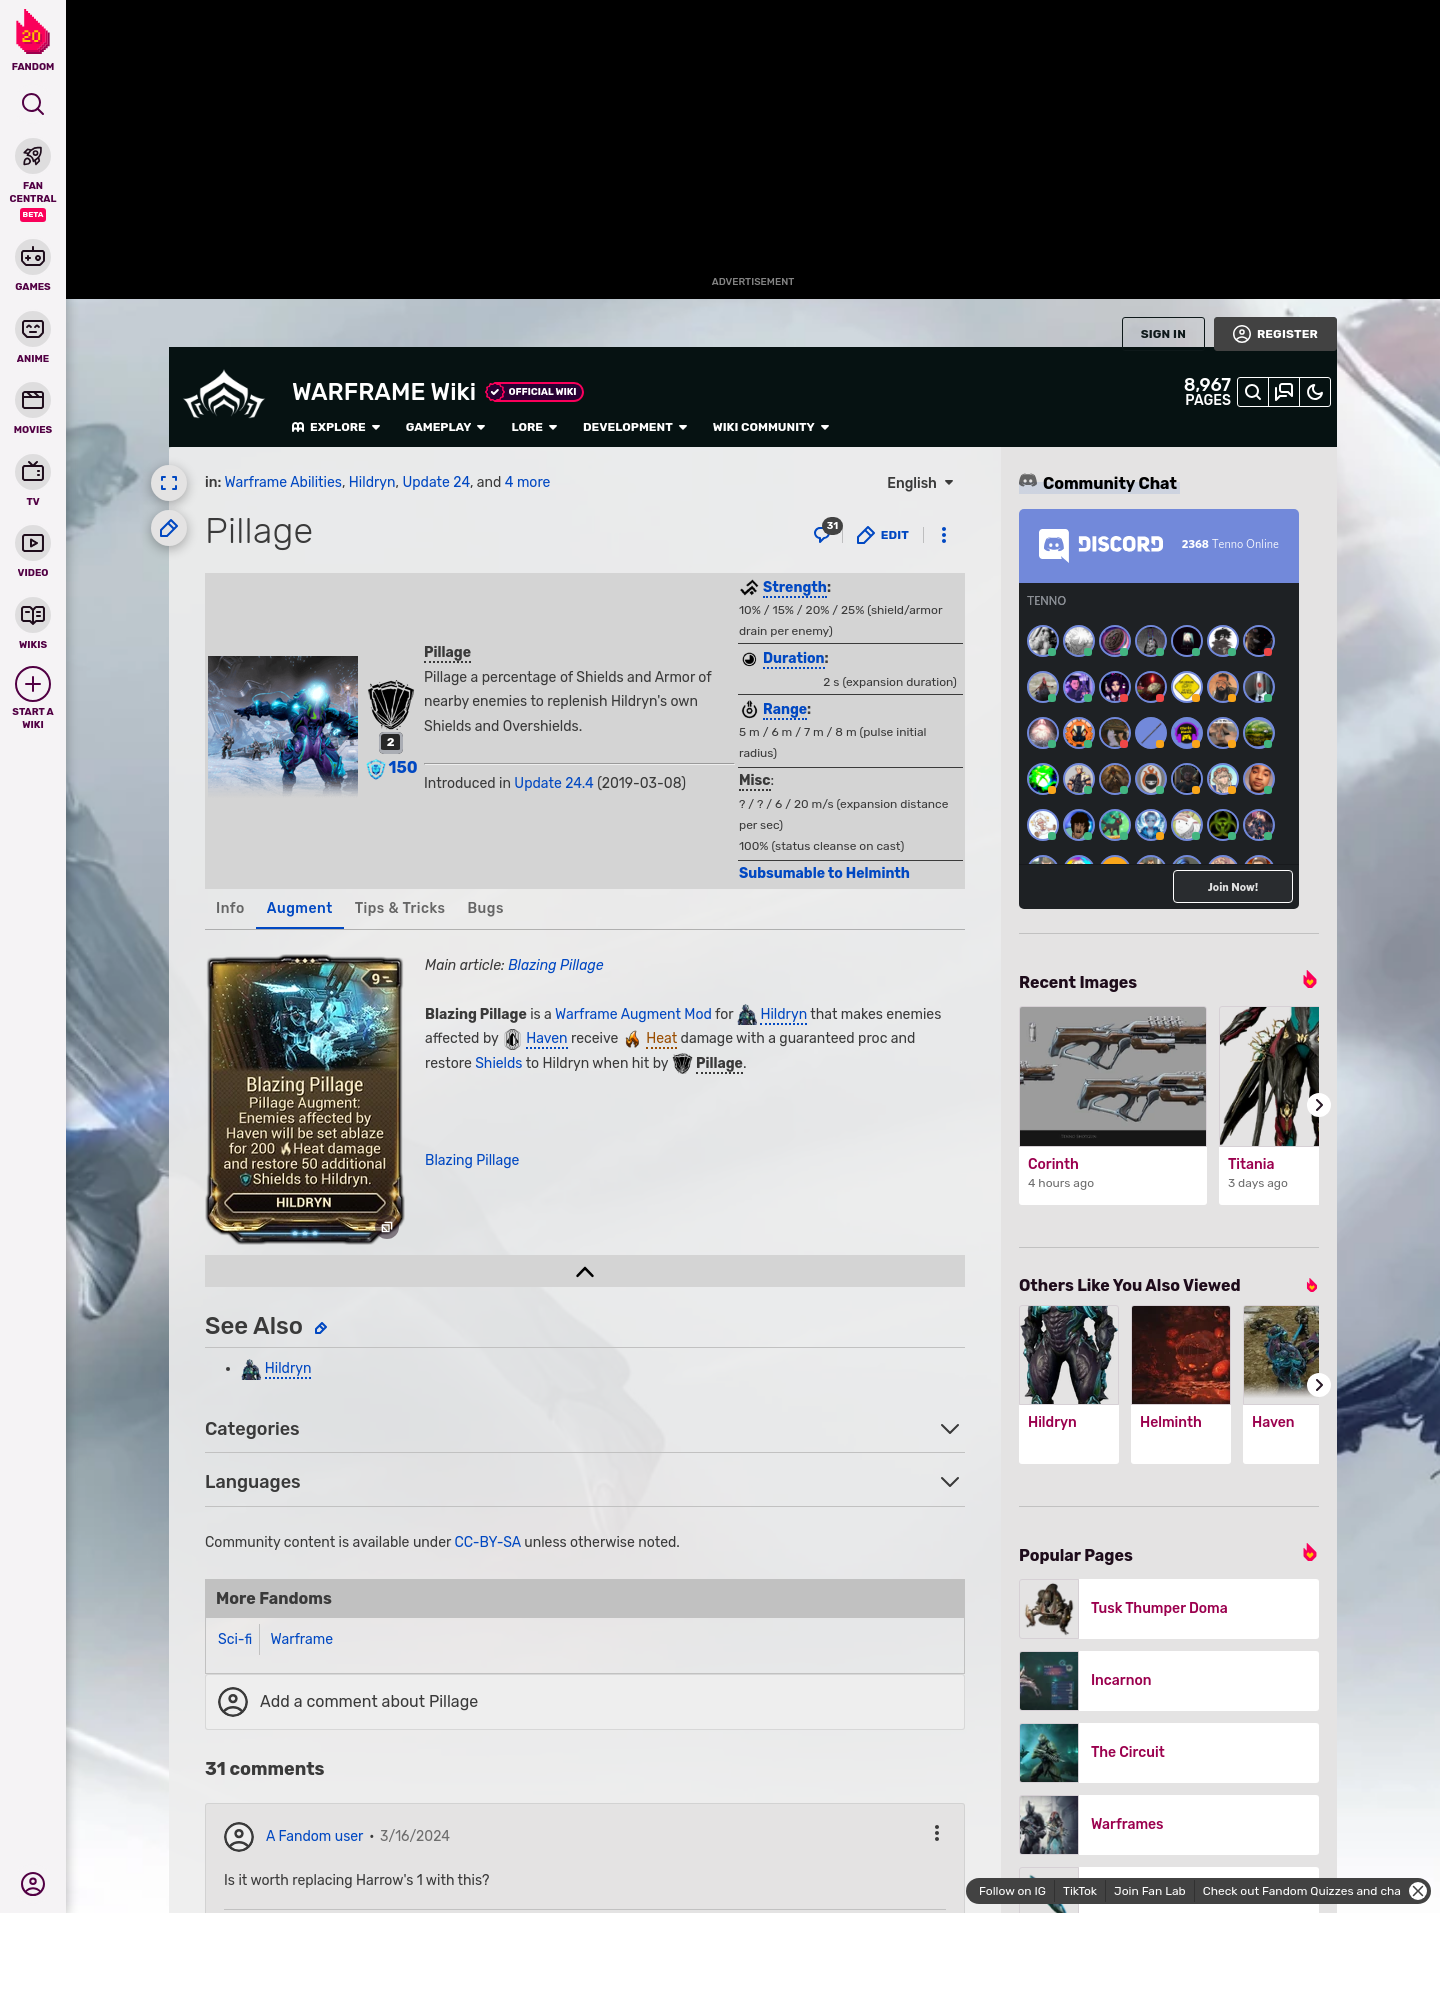The height and width of the screenshot is (2000, 1440).
Task: Open the page's more-actions three-dot menu
Action: click(943, 535)
